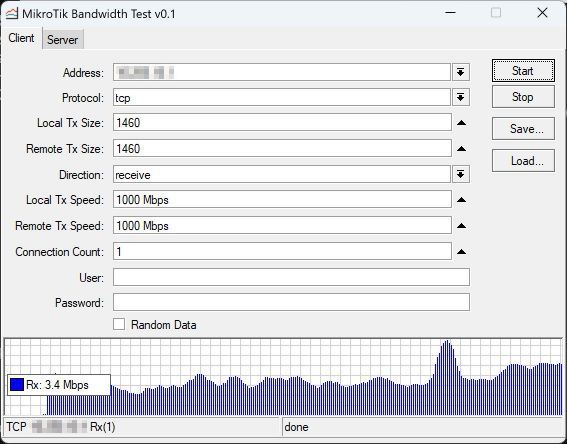
Task: Click the Rx: 3.4 Mbps legend text
Action: click(57, 385)
